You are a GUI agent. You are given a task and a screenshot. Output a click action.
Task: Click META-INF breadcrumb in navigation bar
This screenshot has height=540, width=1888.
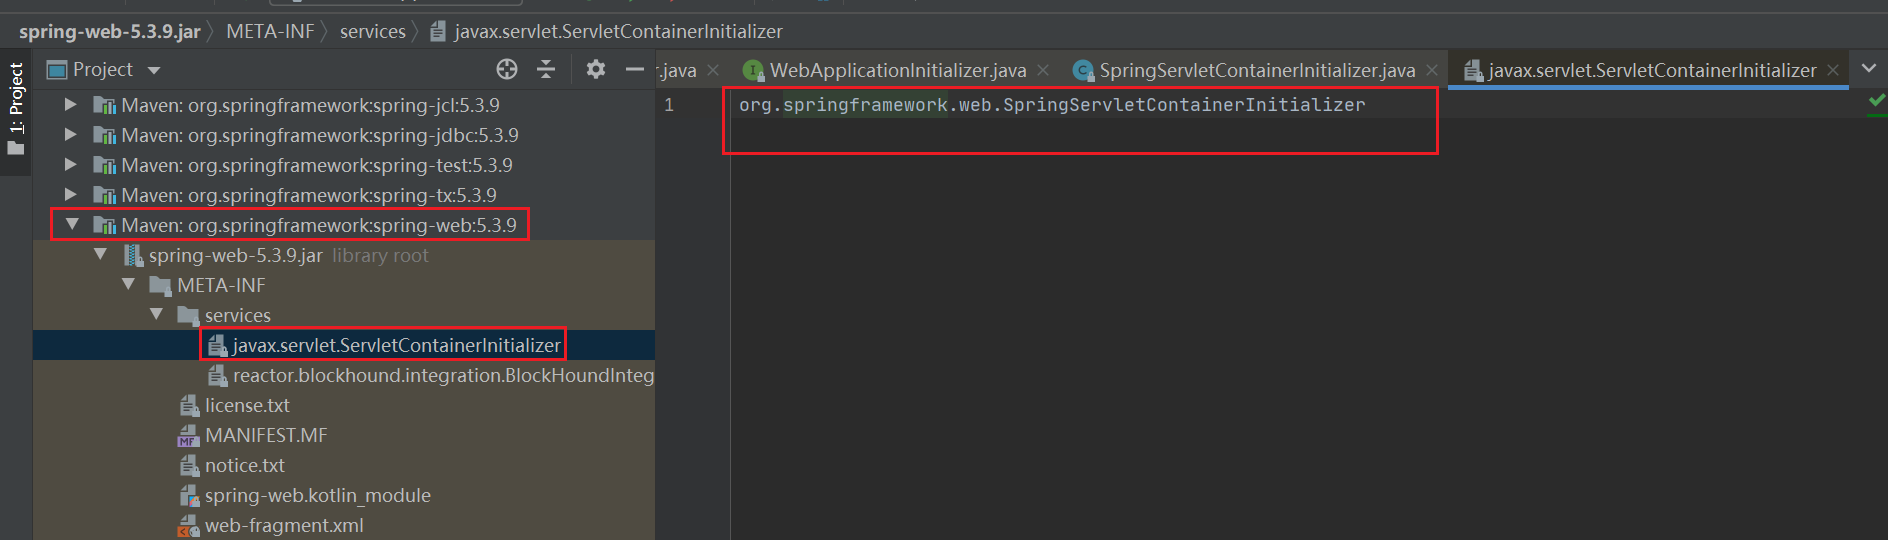click(x=270, y=31)
